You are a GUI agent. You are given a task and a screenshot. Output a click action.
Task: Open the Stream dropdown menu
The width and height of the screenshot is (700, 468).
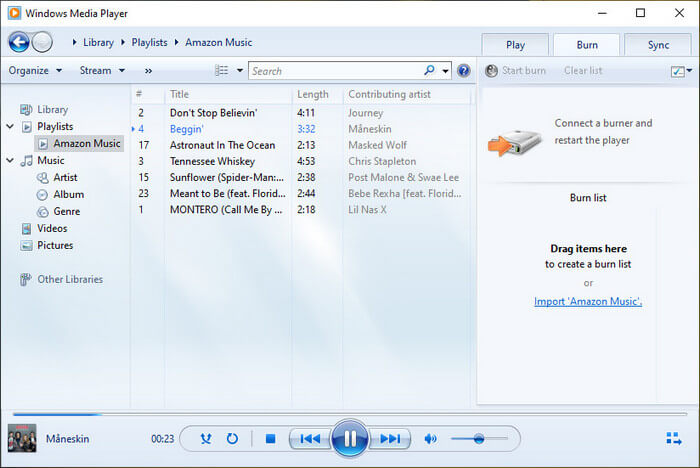click(102, 71)
